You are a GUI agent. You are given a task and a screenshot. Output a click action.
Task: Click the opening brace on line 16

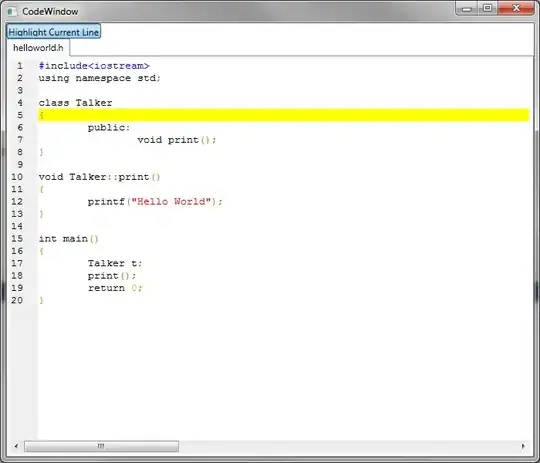41,251
